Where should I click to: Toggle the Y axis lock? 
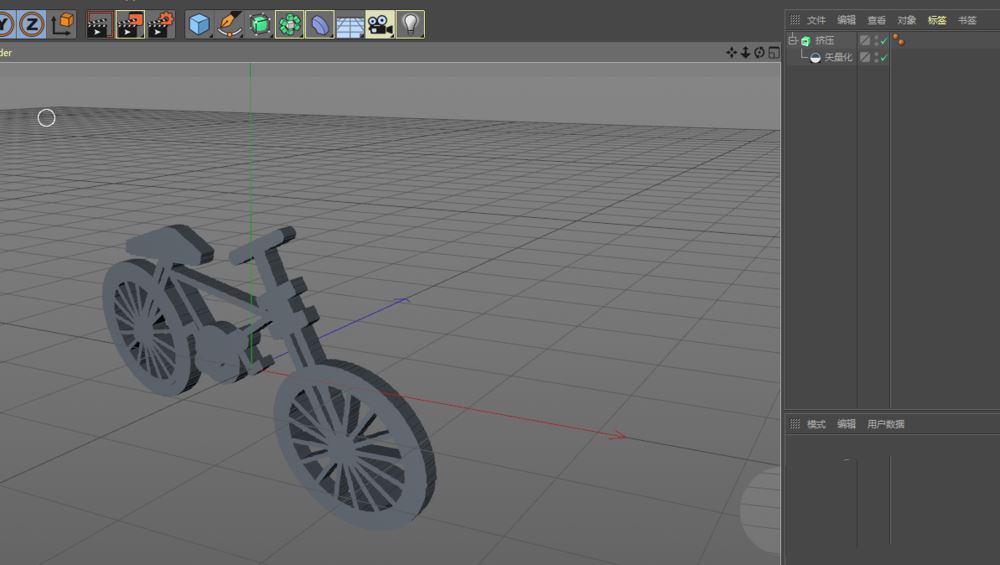tap(5, 24)
